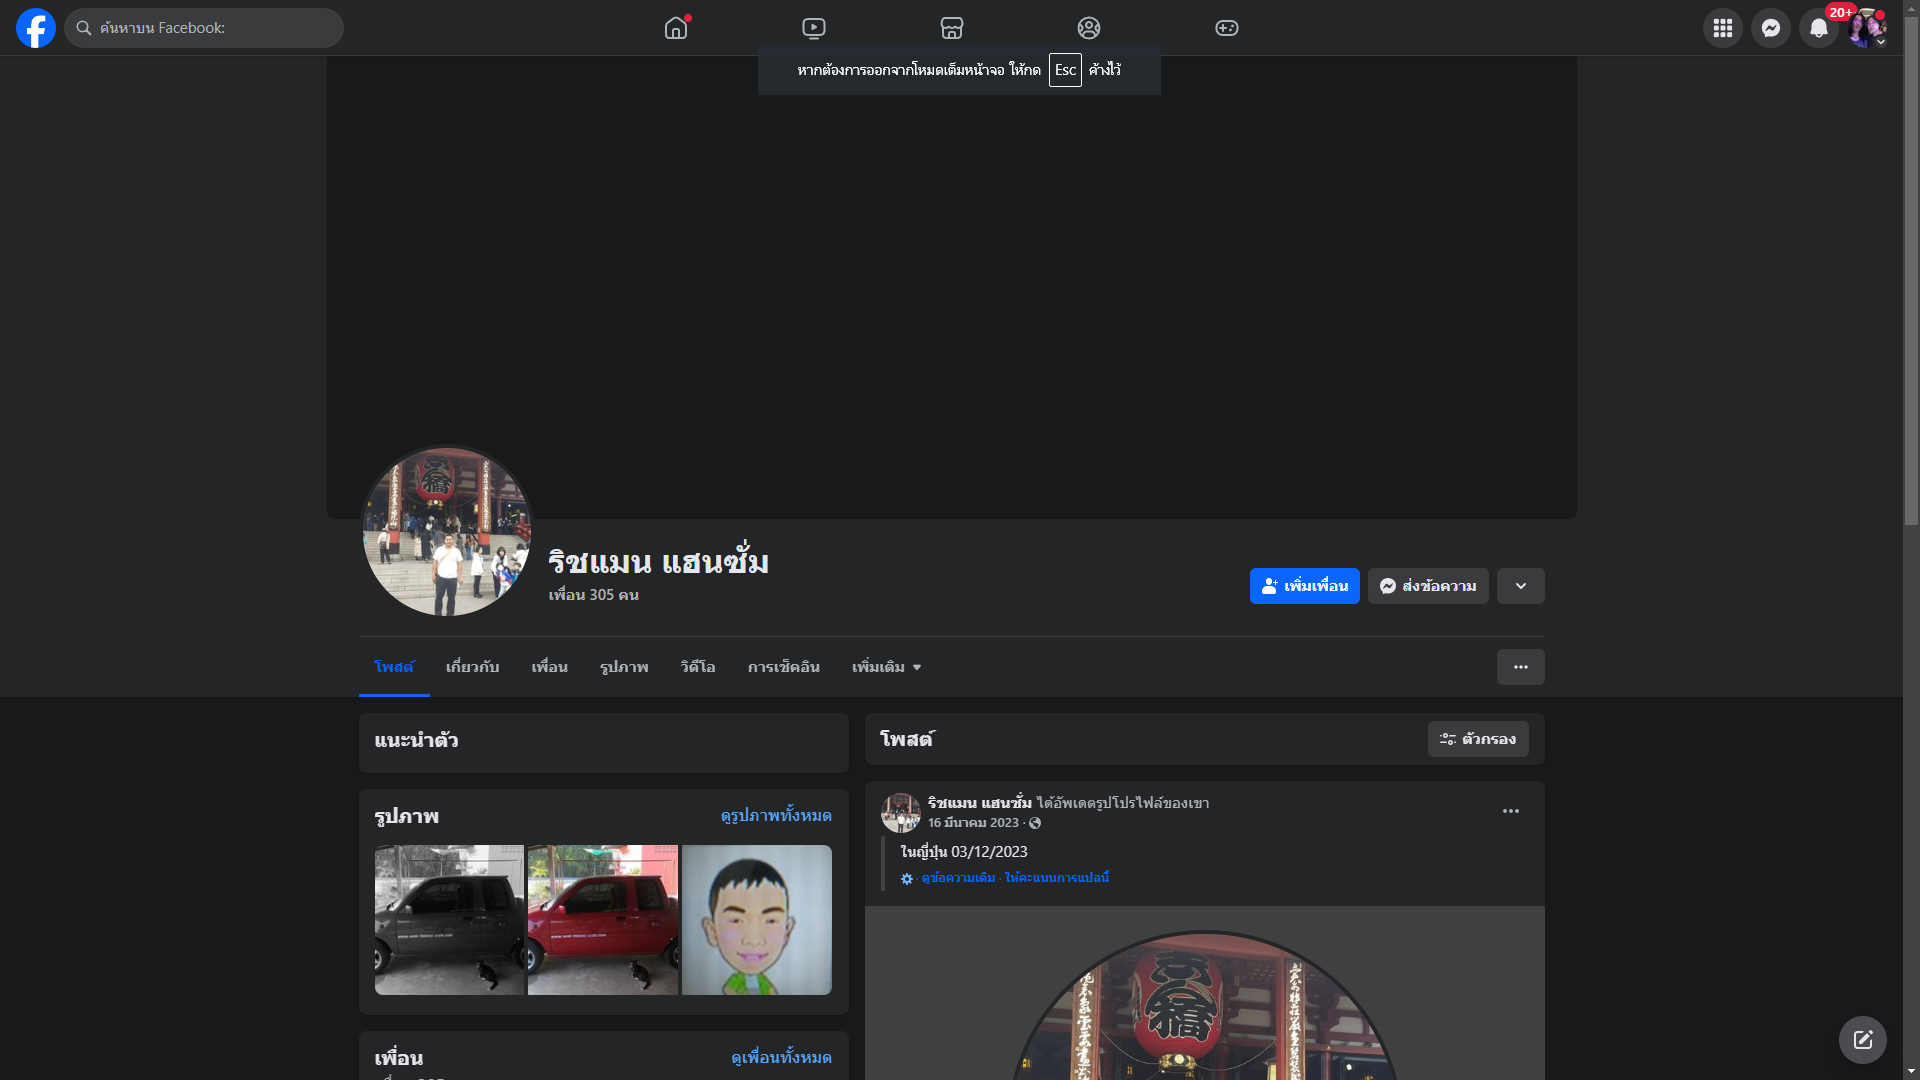Image resolution: width=1920 pixels, height=1080 pixels.
Task: Open the Groups icon
Action: pos(1089,28)
